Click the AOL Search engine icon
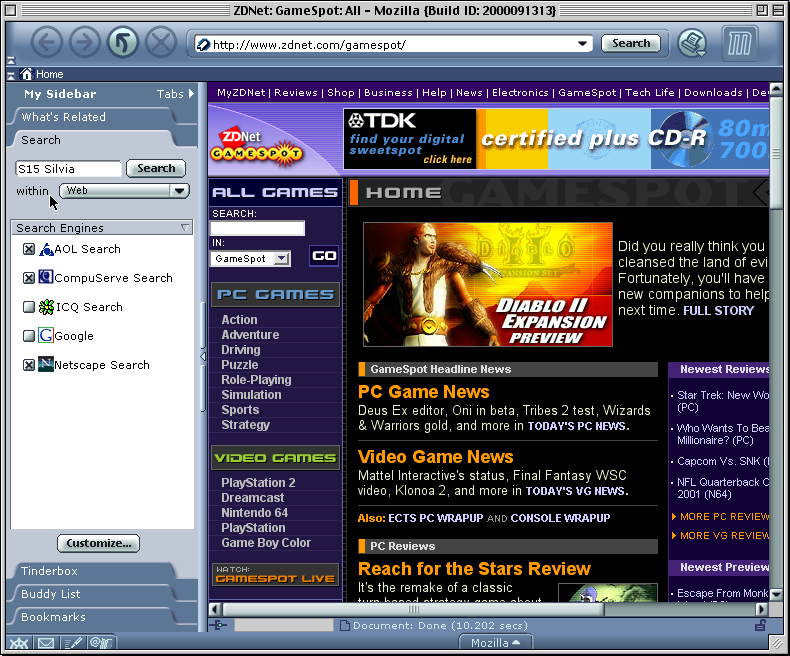The height and width of the screenshot is (656, 790). click(46, 249)
